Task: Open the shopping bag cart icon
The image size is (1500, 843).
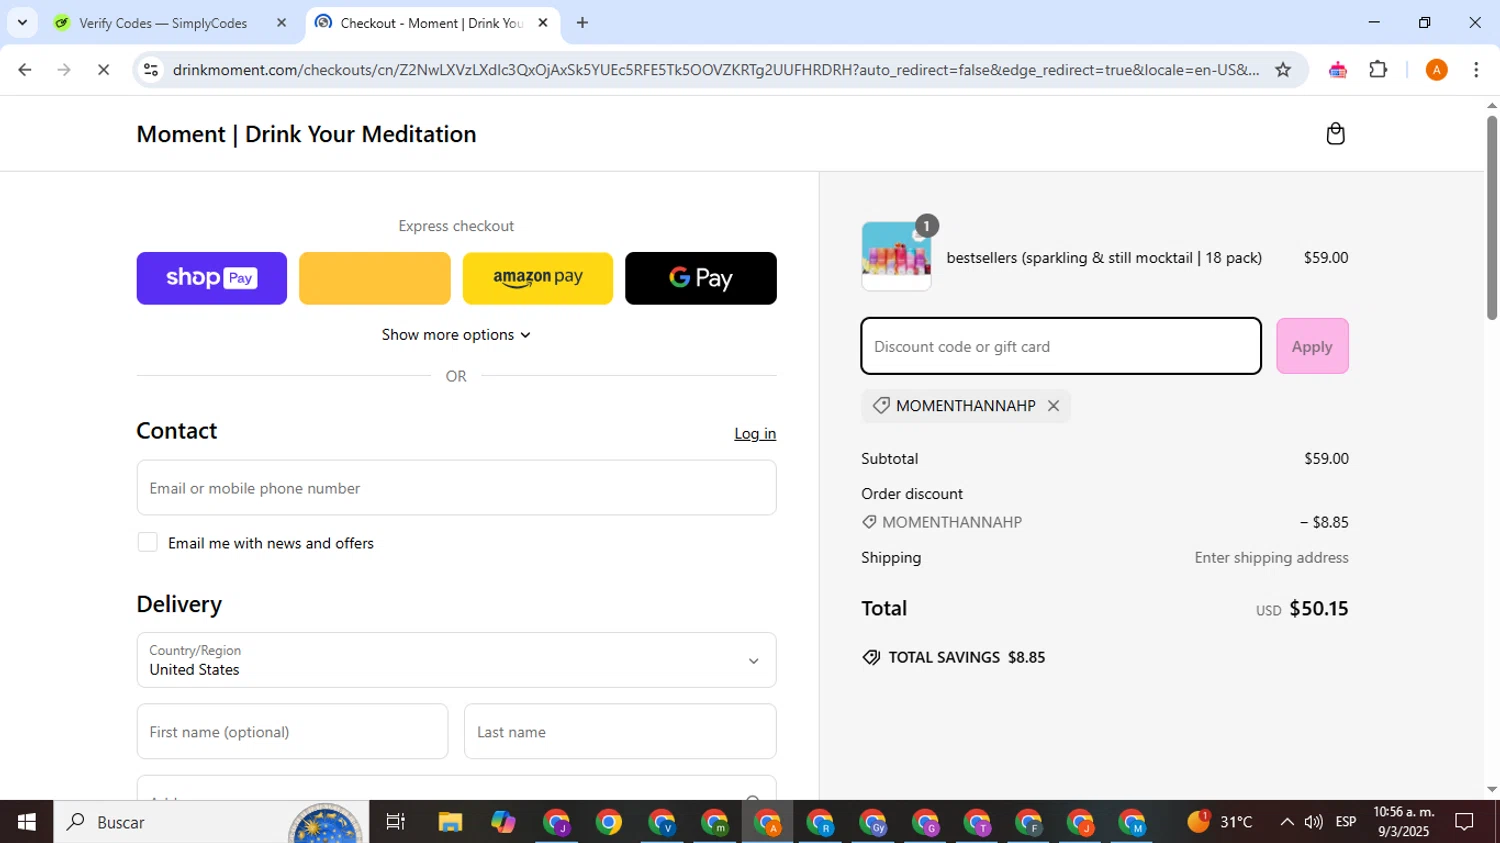Action: [x=1335, y=134]
